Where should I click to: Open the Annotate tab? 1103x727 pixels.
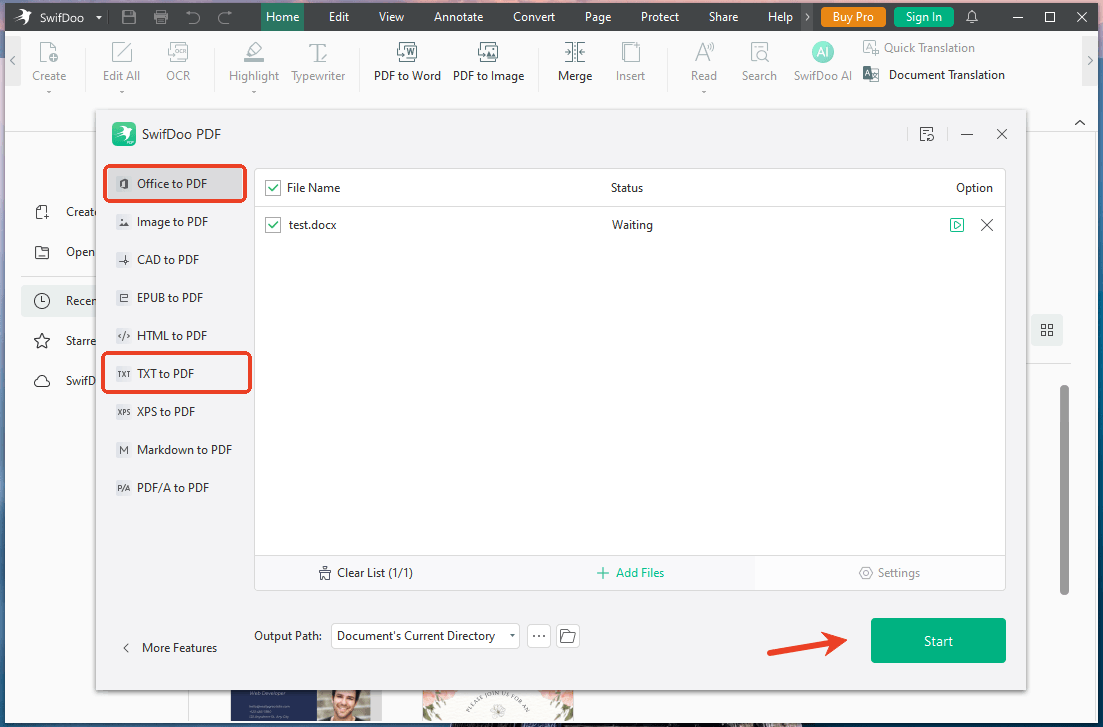[458, 16]
